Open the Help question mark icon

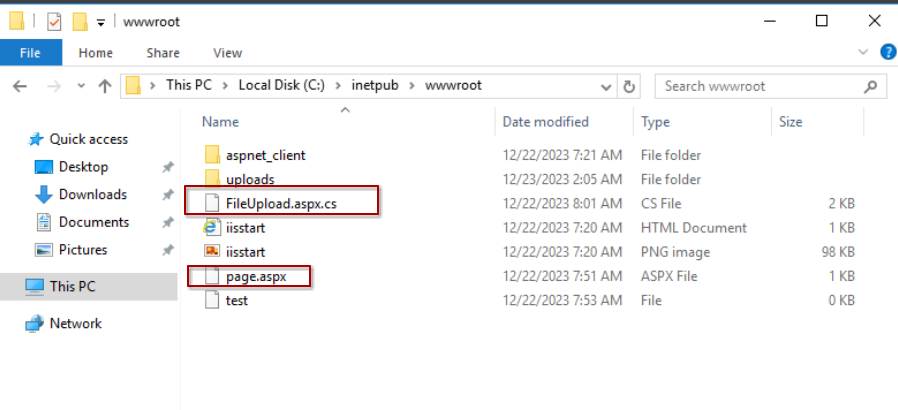point(887,52)
